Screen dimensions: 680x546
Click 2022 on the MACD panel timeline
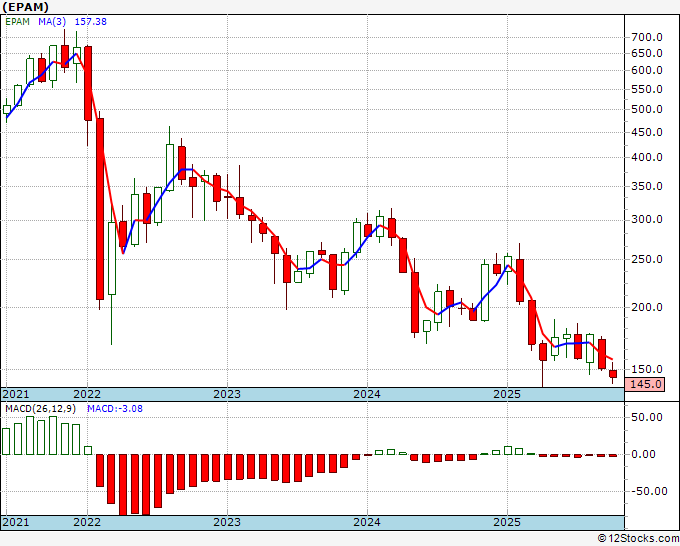pos(87,522)
